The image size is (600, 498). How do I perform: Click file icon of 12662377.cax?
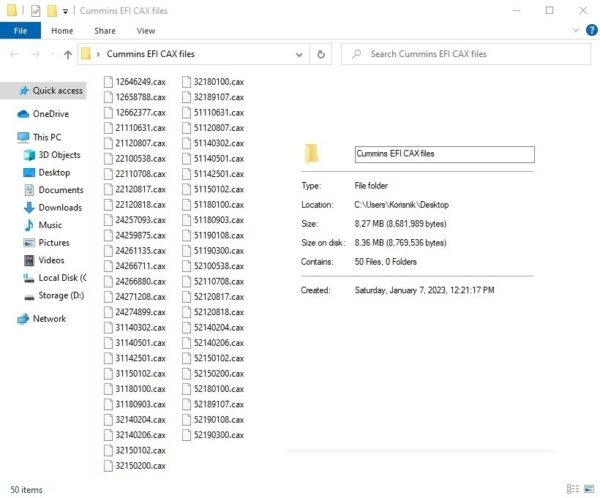(x=108, y=113)
